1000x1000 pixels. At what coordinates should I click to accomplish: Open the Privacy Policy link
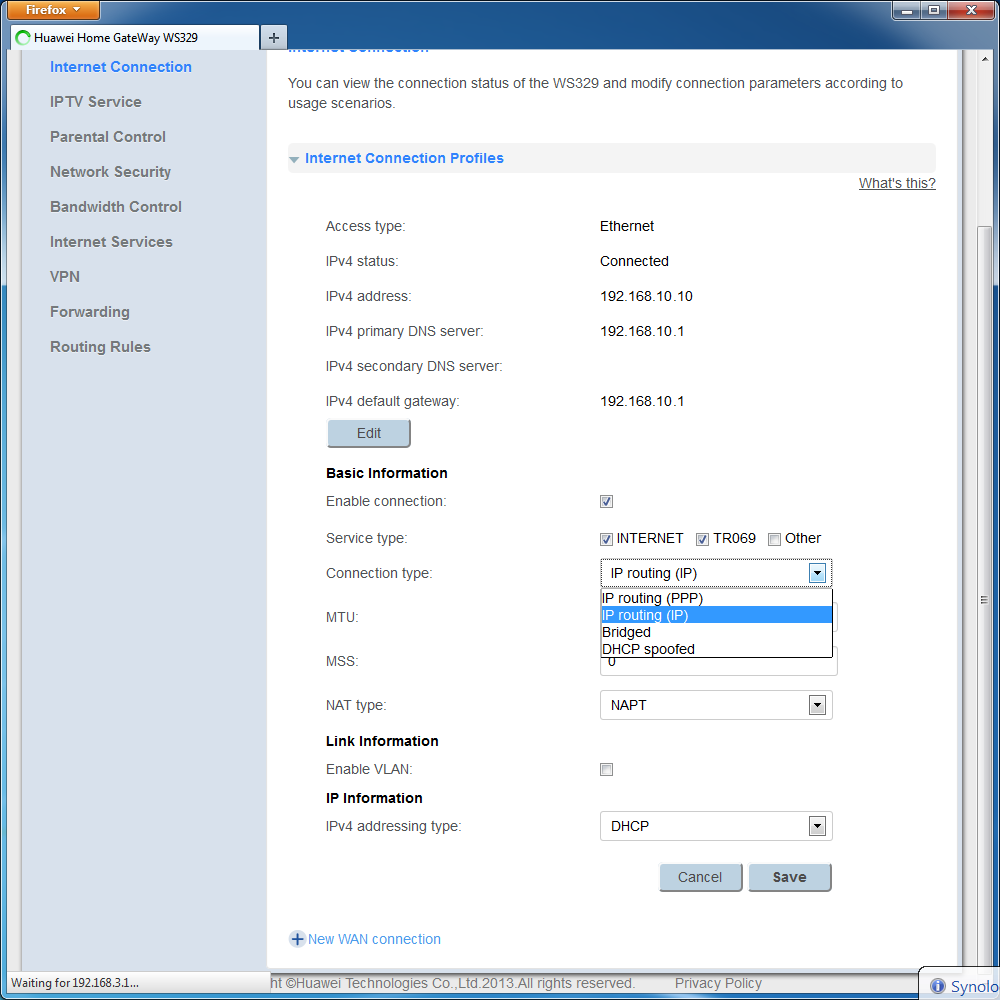[718, 983]
